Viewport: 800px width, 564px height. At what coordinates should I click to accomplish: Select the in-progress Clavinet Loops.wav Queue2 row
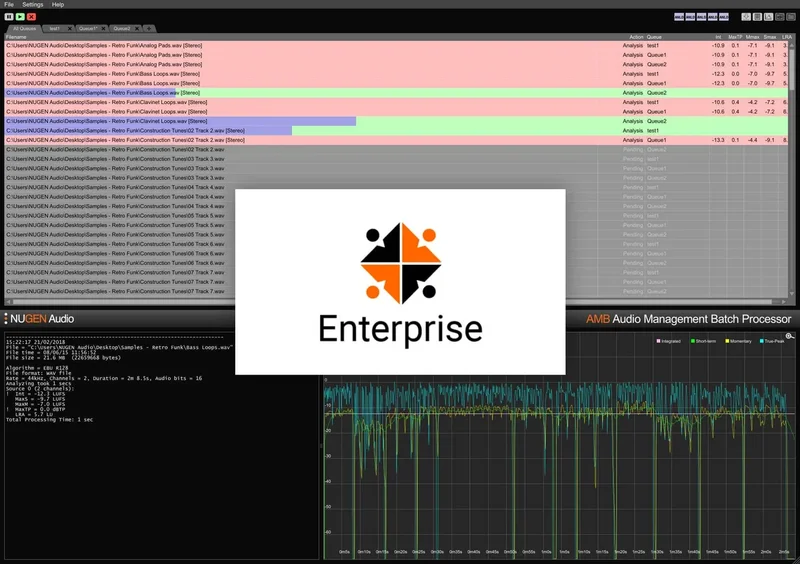396,121
